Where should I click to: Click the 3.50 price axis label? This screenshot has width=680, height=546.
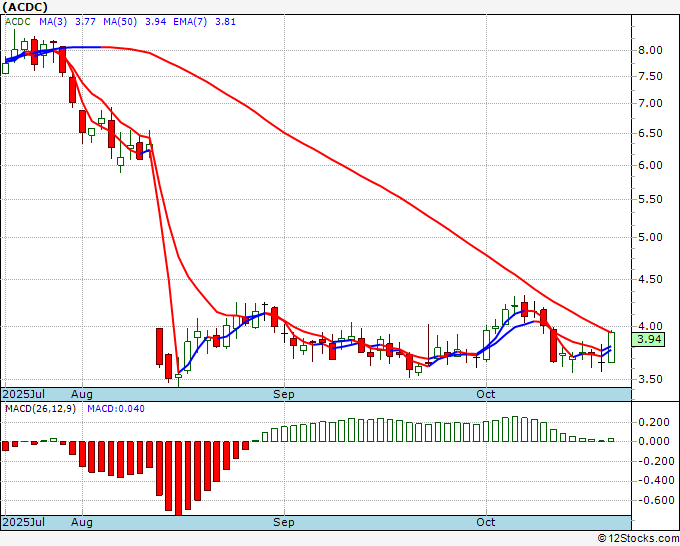650,379
